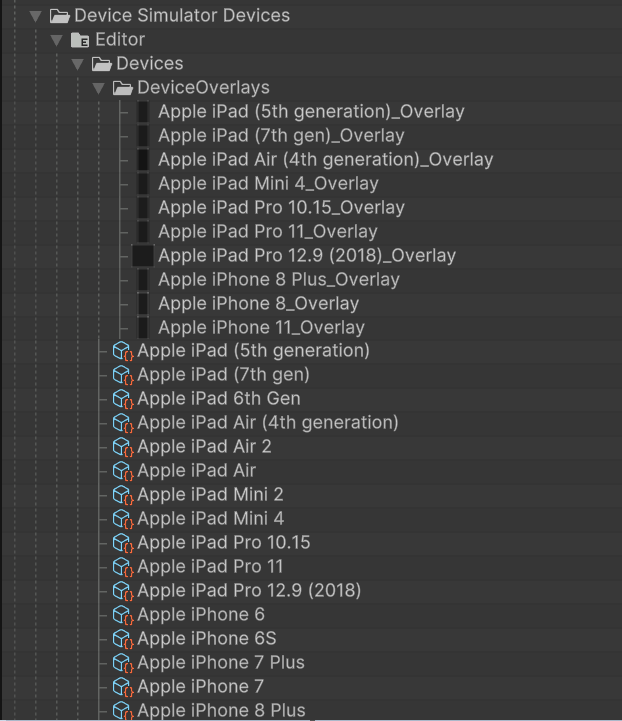Click device icon for Apple iPad Air (4th generation)
622x721 pixels.
tap(123, 423)
